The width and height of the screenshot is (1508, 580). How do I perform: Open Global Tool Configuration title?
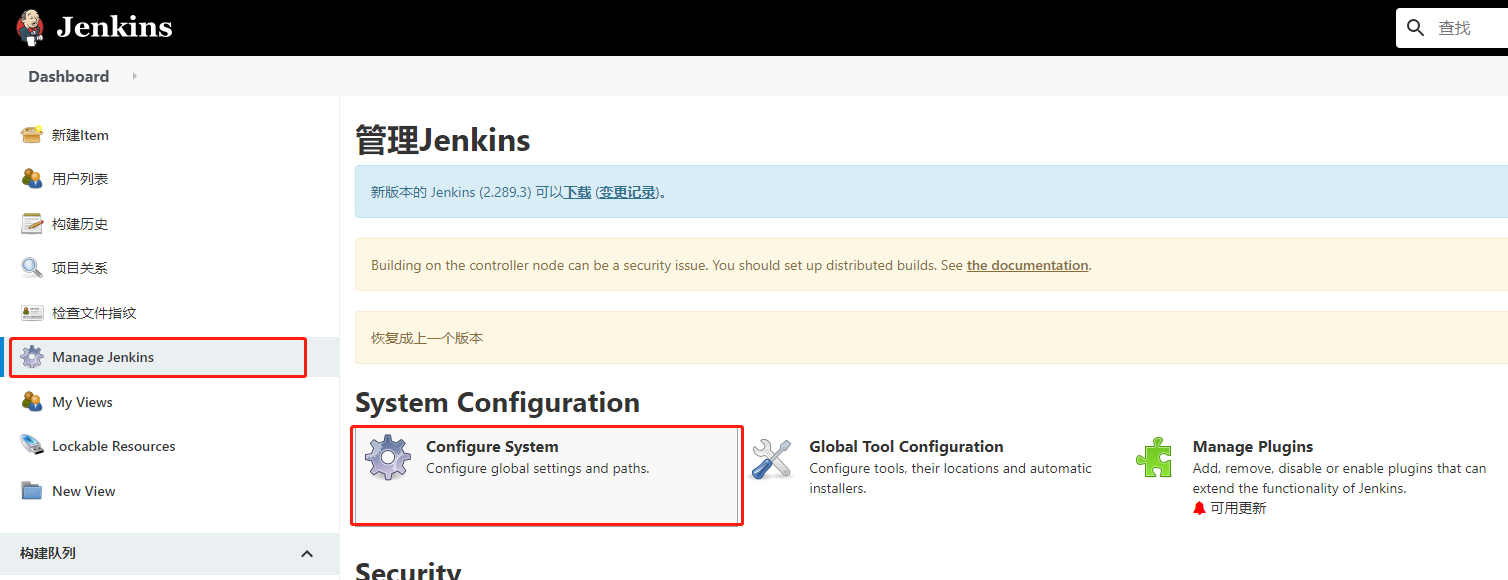(906, 446)
